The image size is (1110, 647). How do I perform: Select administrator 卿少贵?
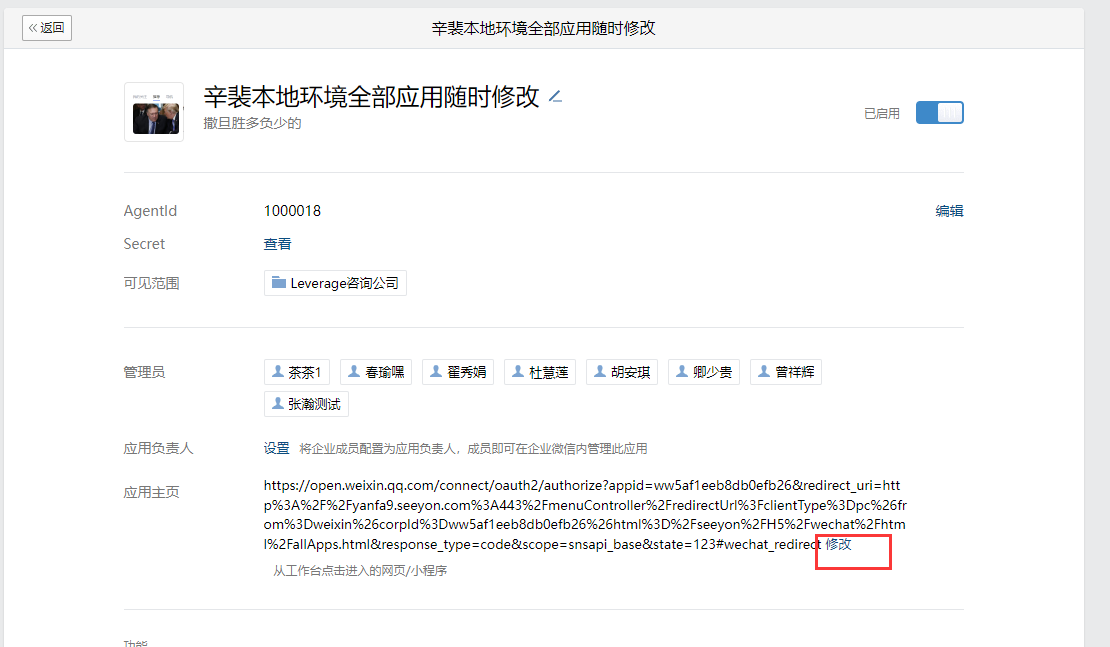(704, 372)
